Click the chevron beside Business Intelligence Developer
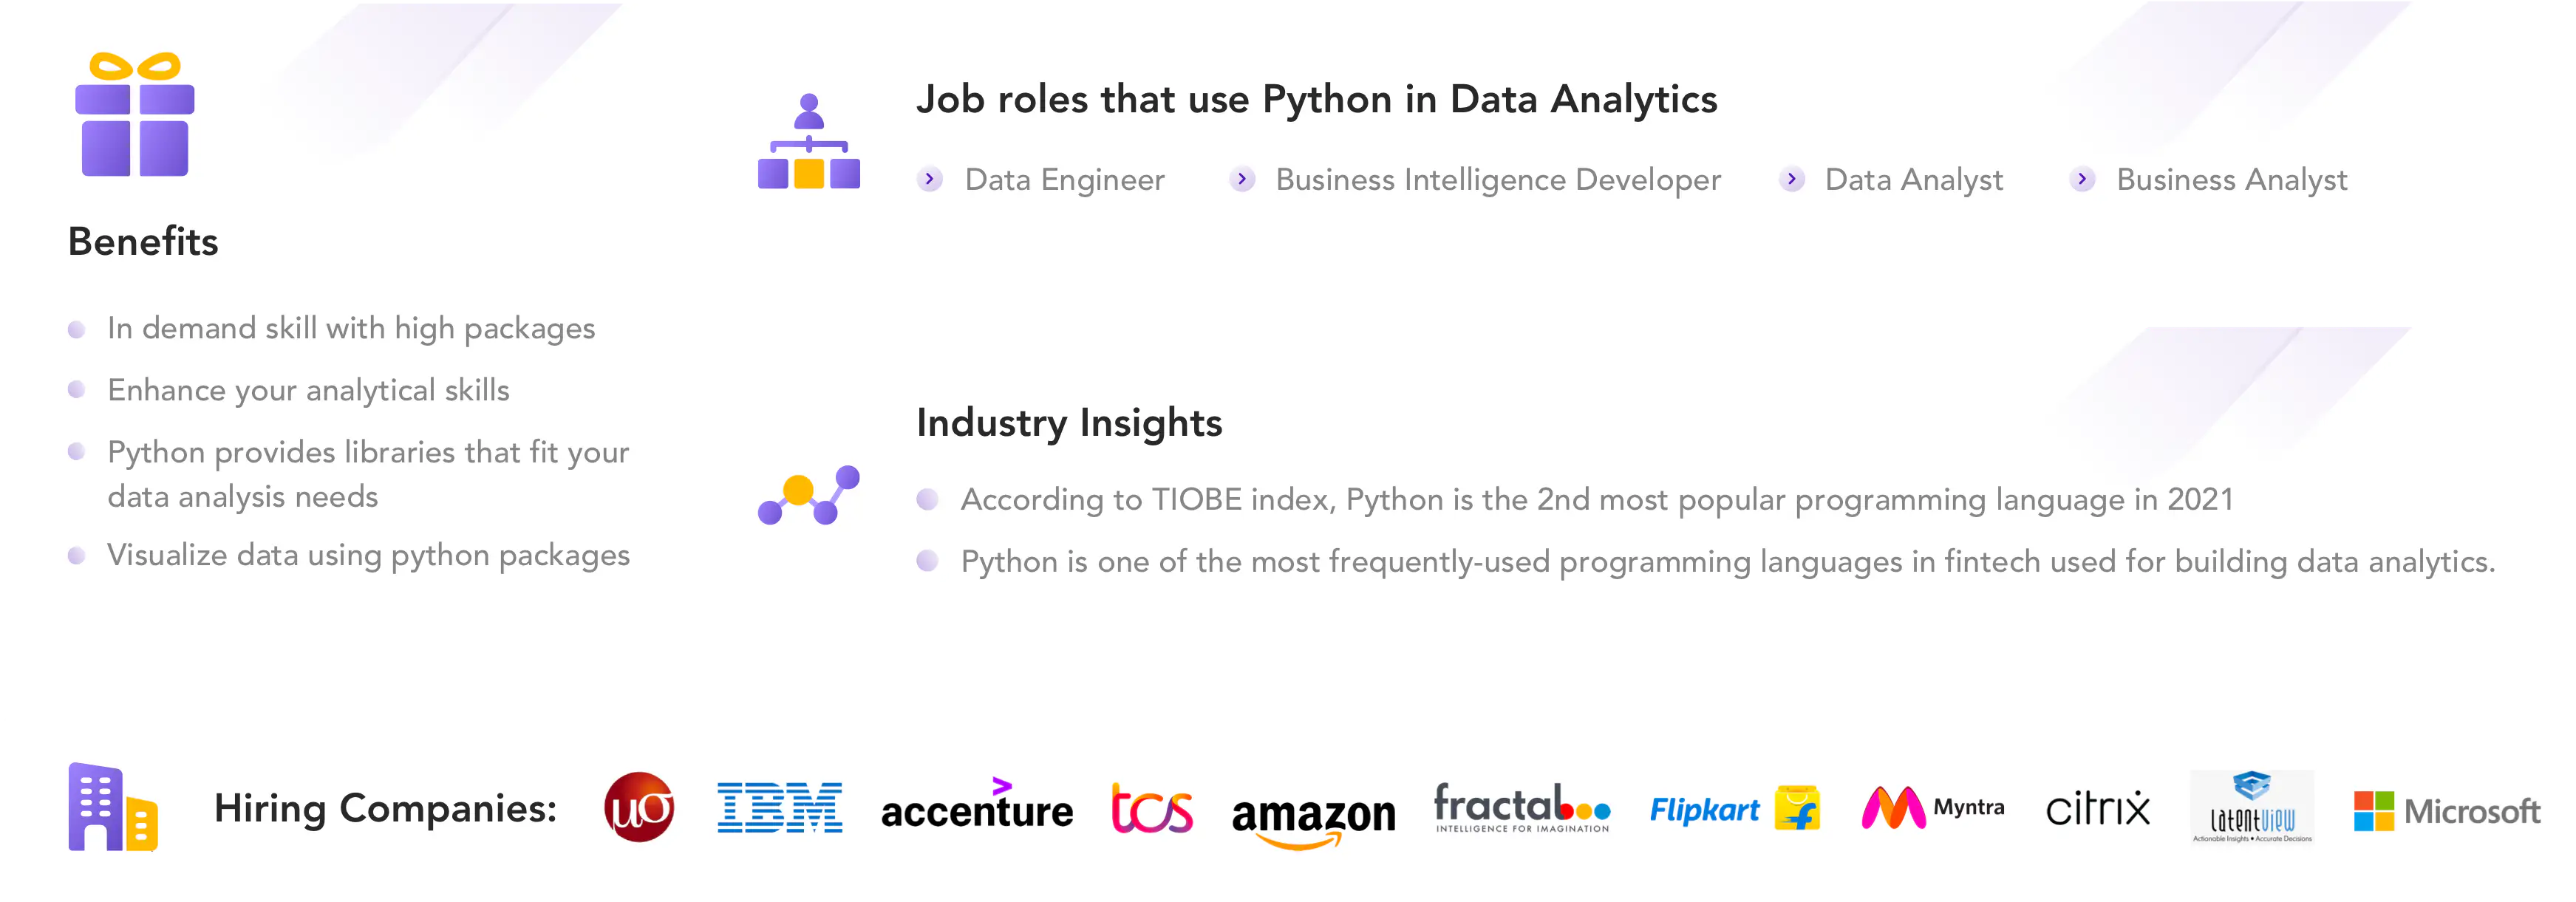Screen dimensions: 2576x902 [x=1242, y=179]
